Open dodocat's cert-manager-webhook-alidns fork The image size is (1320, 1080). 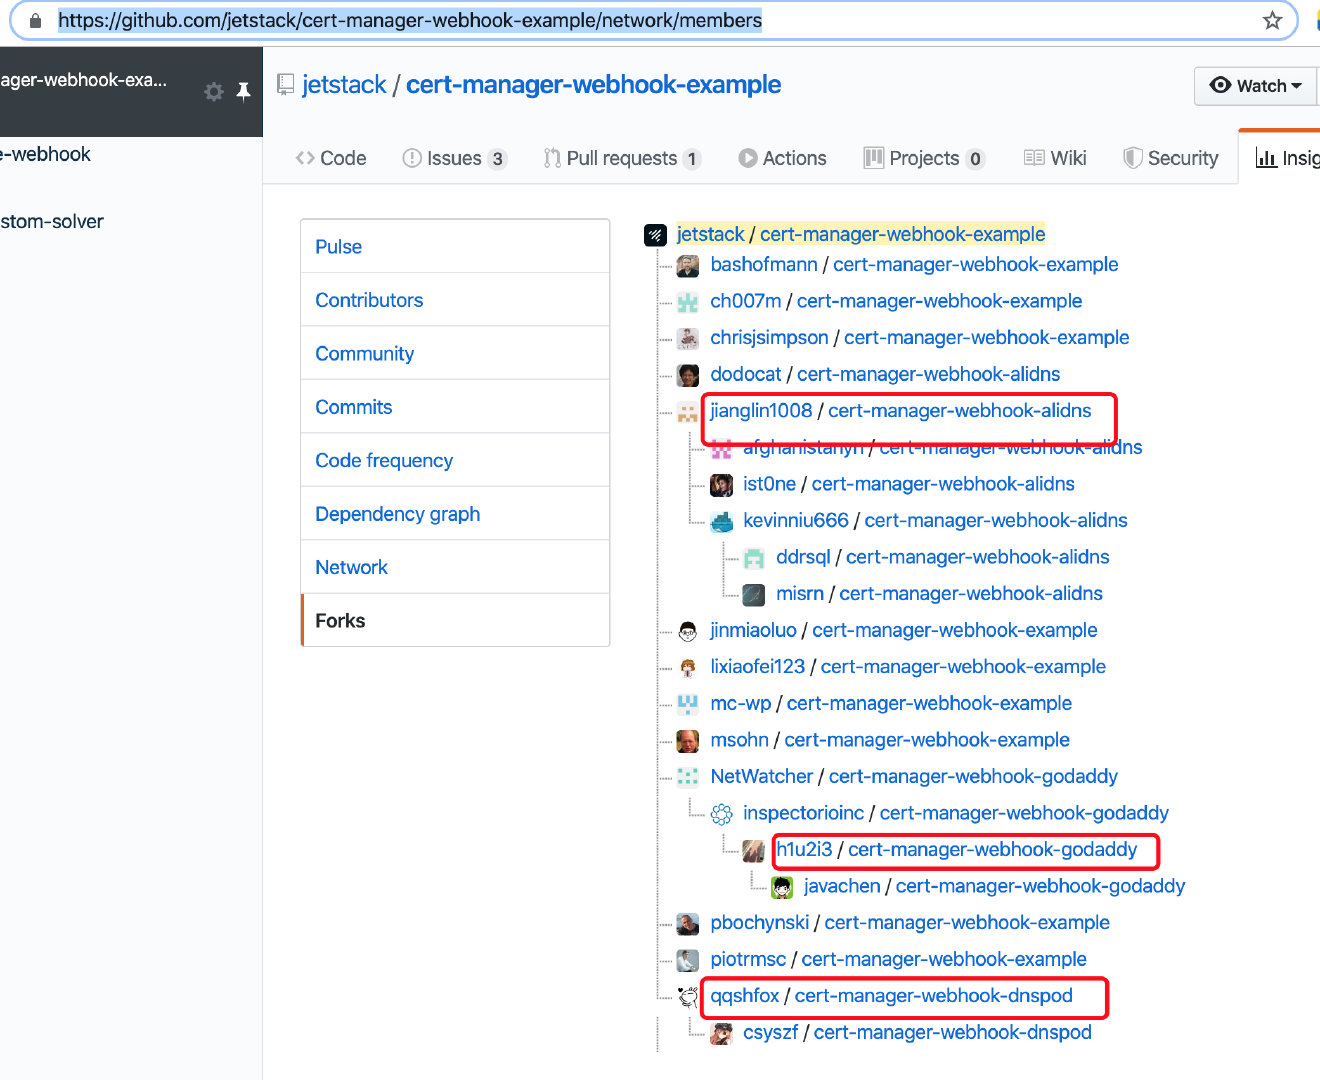coord(929,374)
